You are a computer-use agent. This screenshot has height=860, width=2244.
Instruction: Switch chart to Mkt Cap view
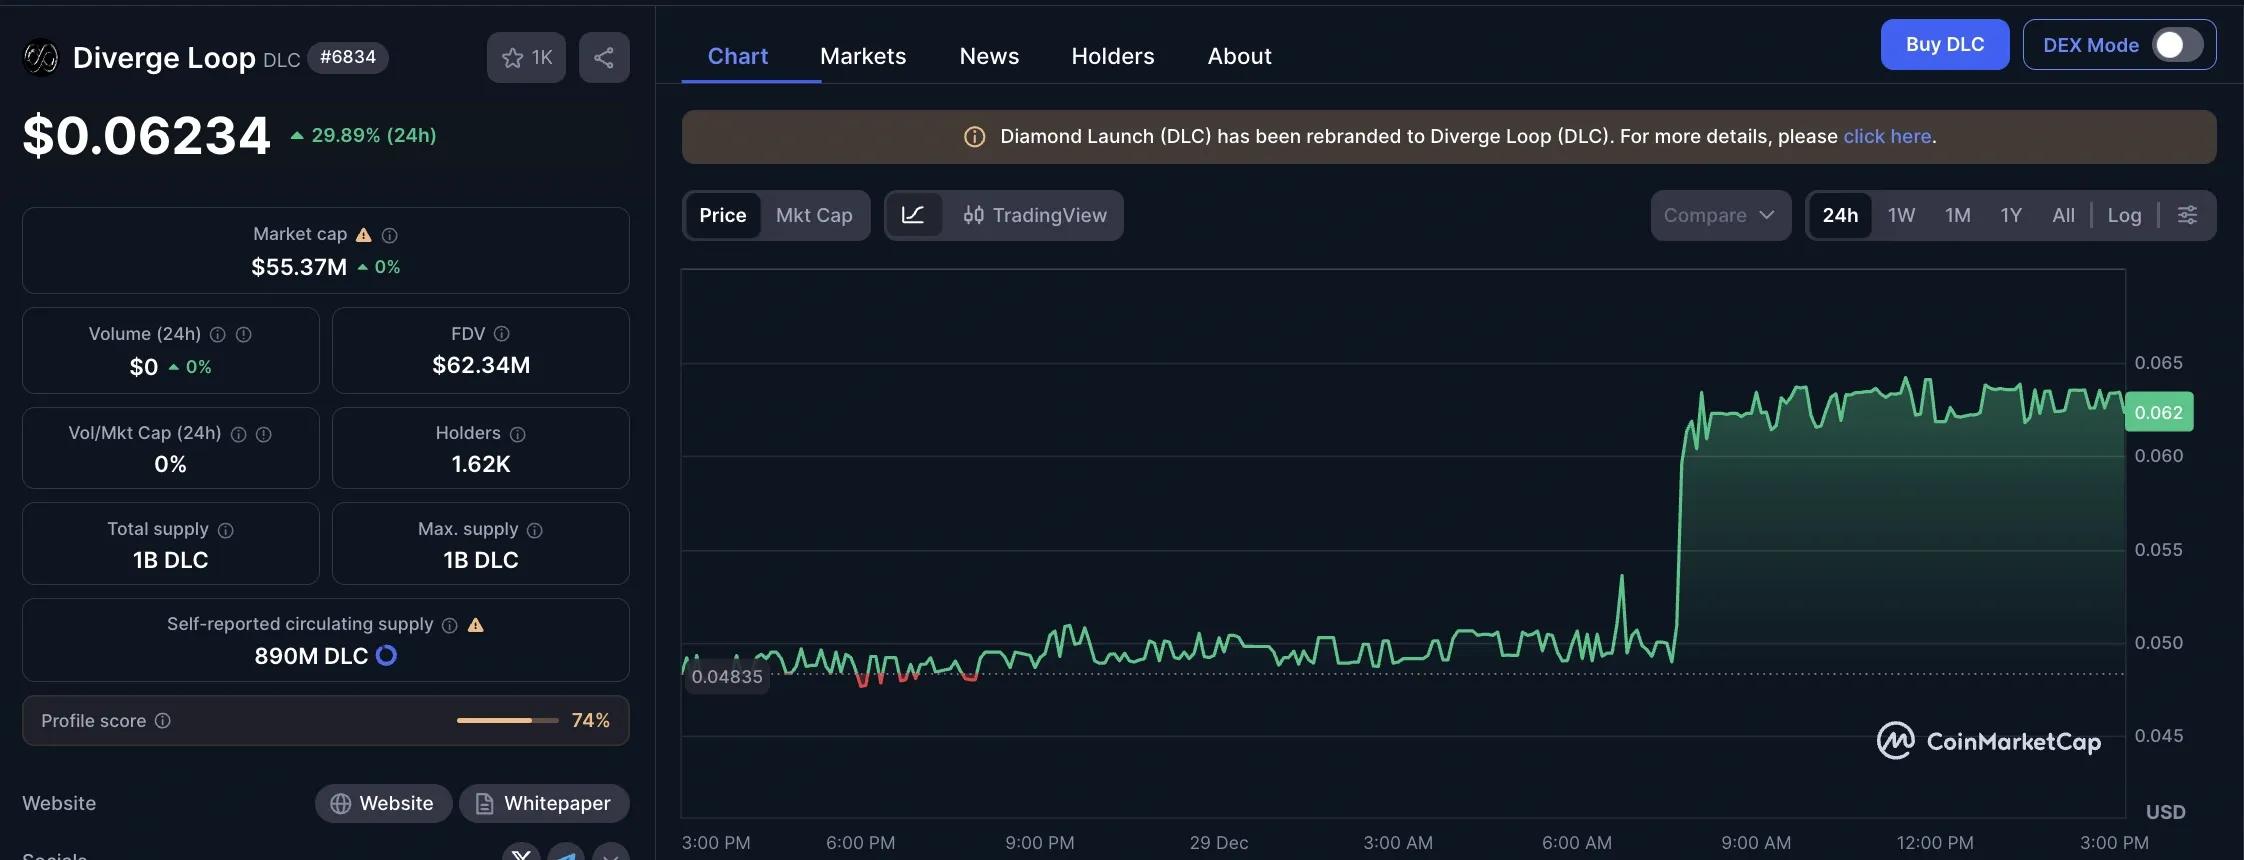pyautogui.click(x=814, y=215)
